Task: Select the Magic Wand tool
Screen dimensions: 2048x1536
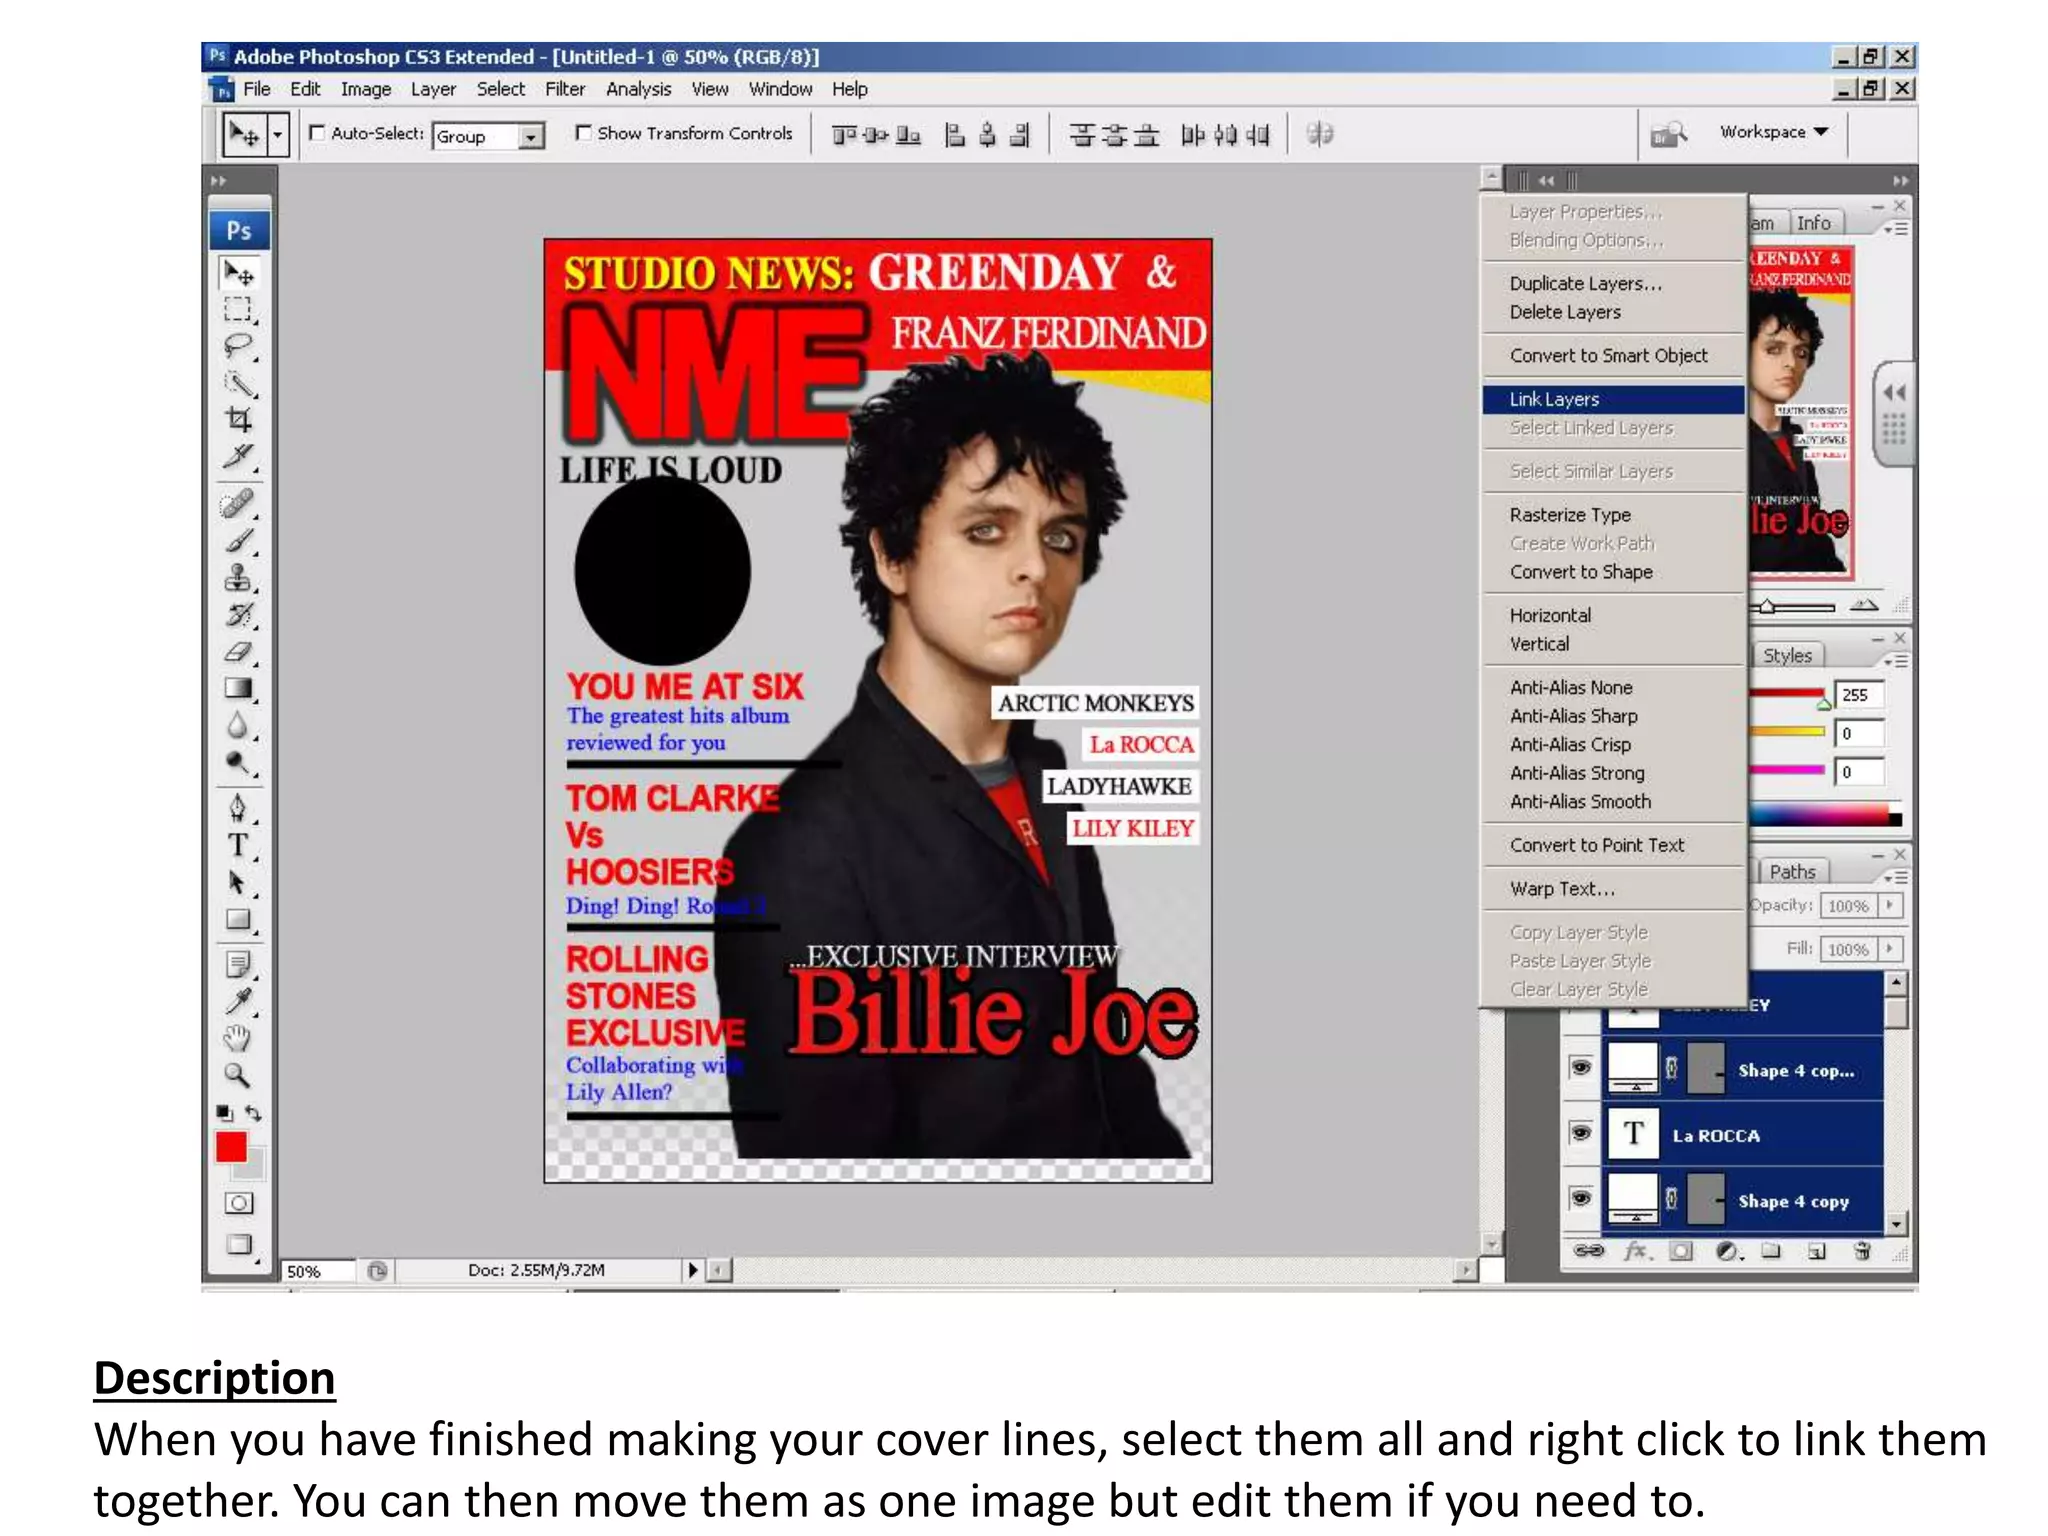Action: click(239, 383)
